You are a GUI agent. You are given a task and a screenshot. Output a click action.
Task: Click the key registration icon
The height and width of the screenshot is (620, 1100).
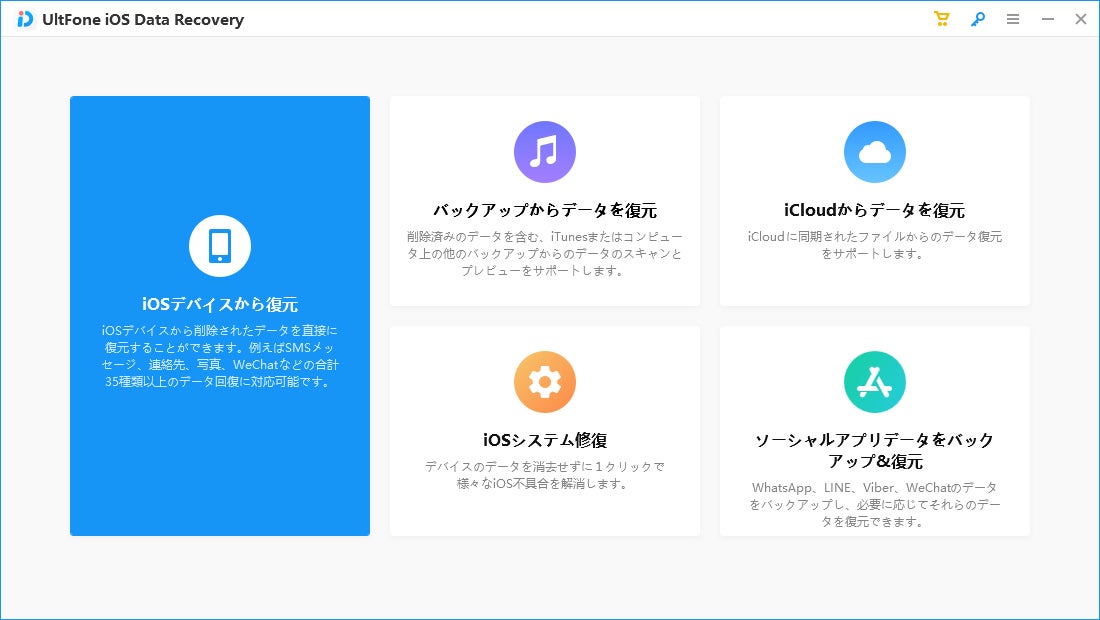pyautogui.click(x=977, y=19)
